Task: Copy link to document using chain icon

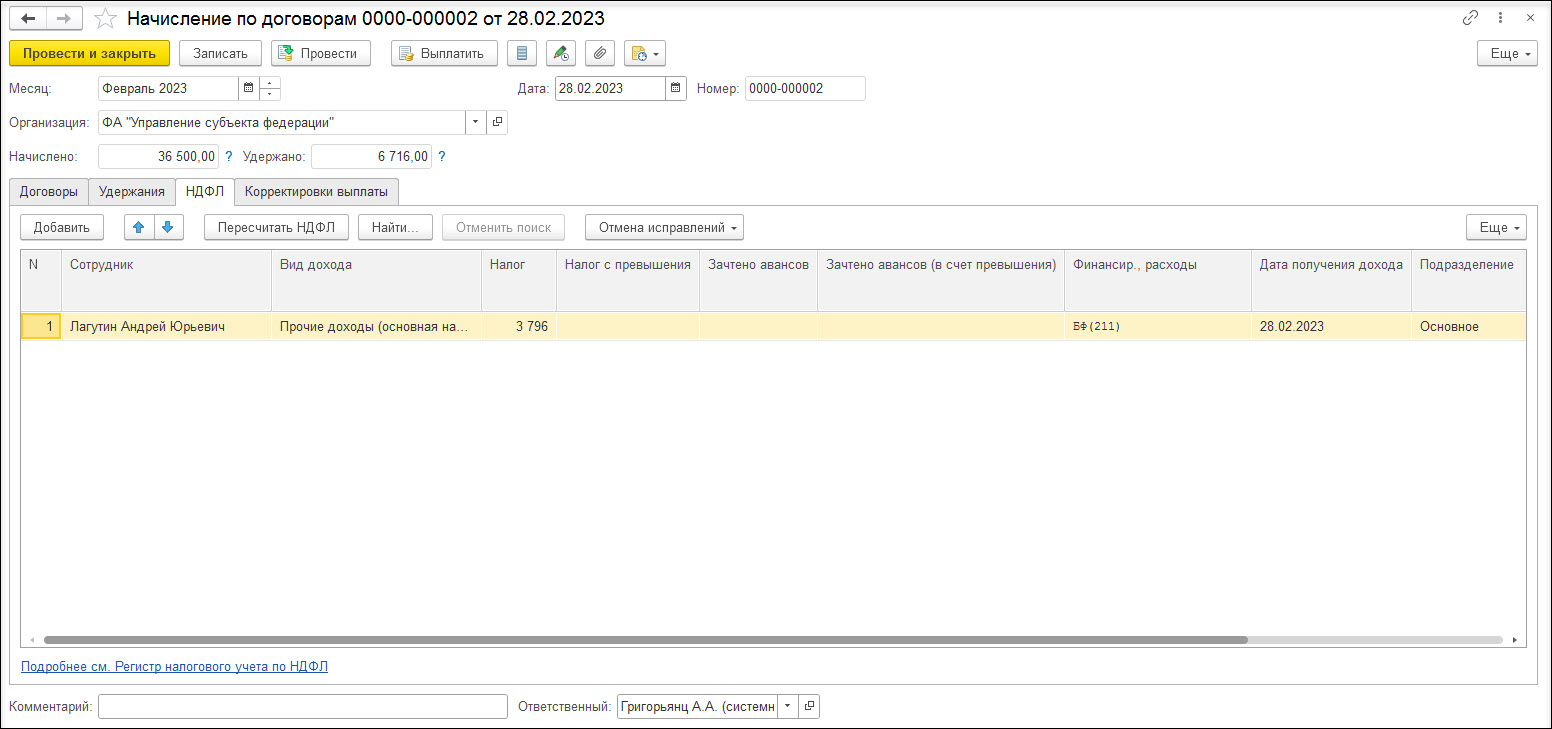Action: tap(1470, 18)
